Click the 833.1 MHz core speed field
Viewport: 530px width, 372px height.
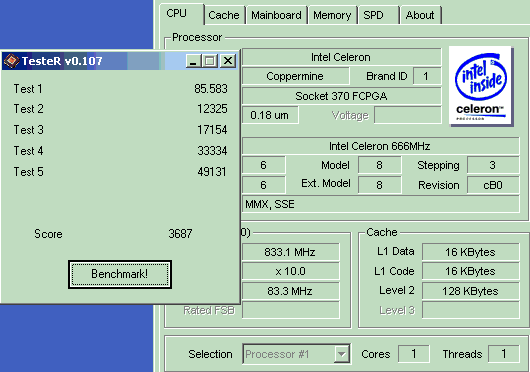(x=291, y=252)
